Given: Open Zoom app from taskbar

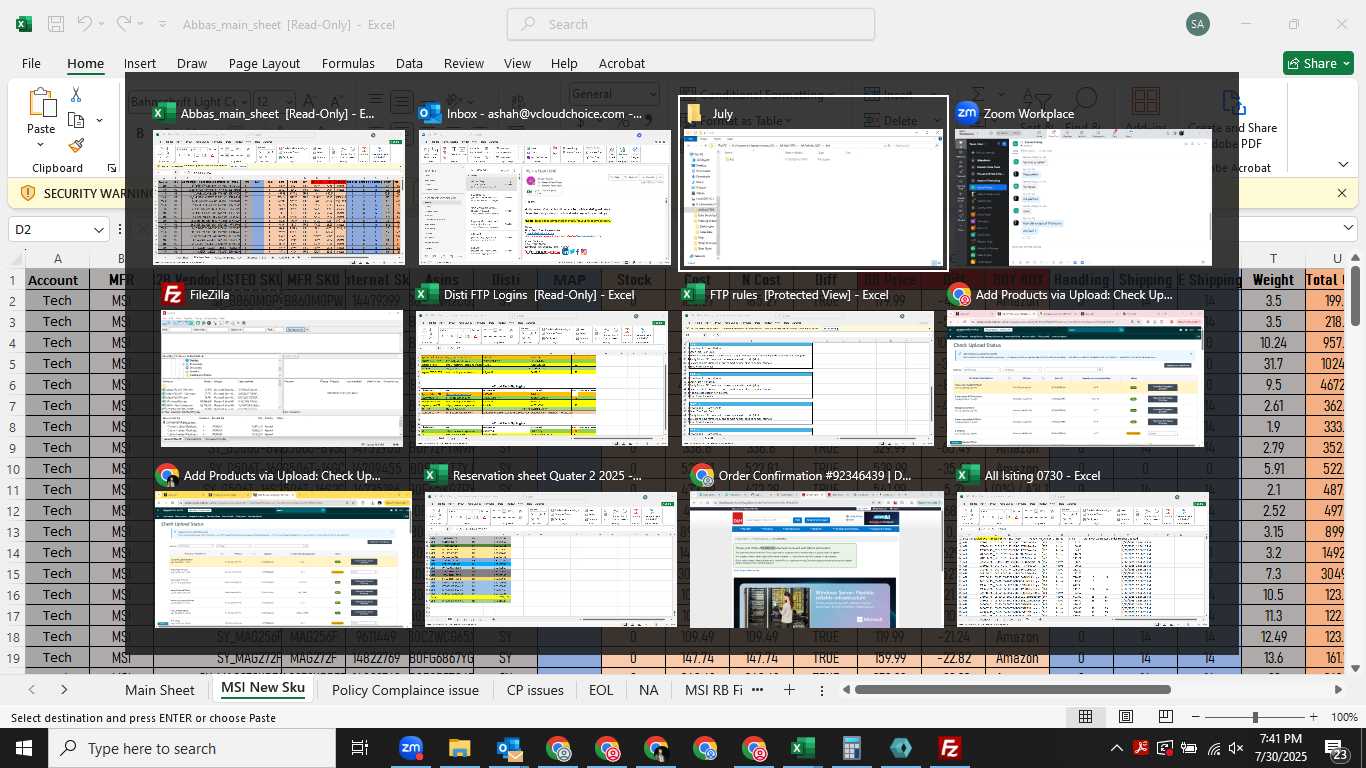Looking at the screenshot, I should pyautogui.click(x=410, y=748).
